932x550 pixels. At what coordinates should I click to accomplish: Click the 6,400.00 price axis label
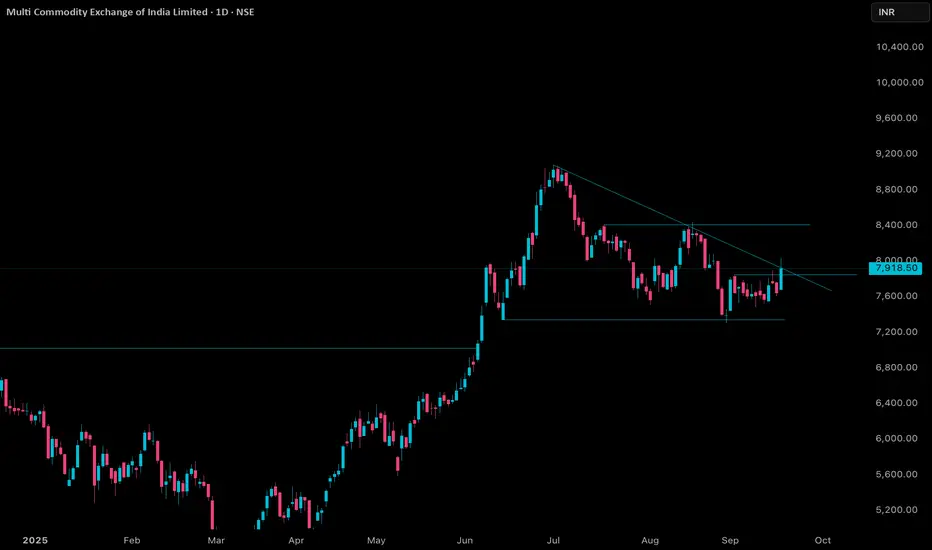click(896, 403)
